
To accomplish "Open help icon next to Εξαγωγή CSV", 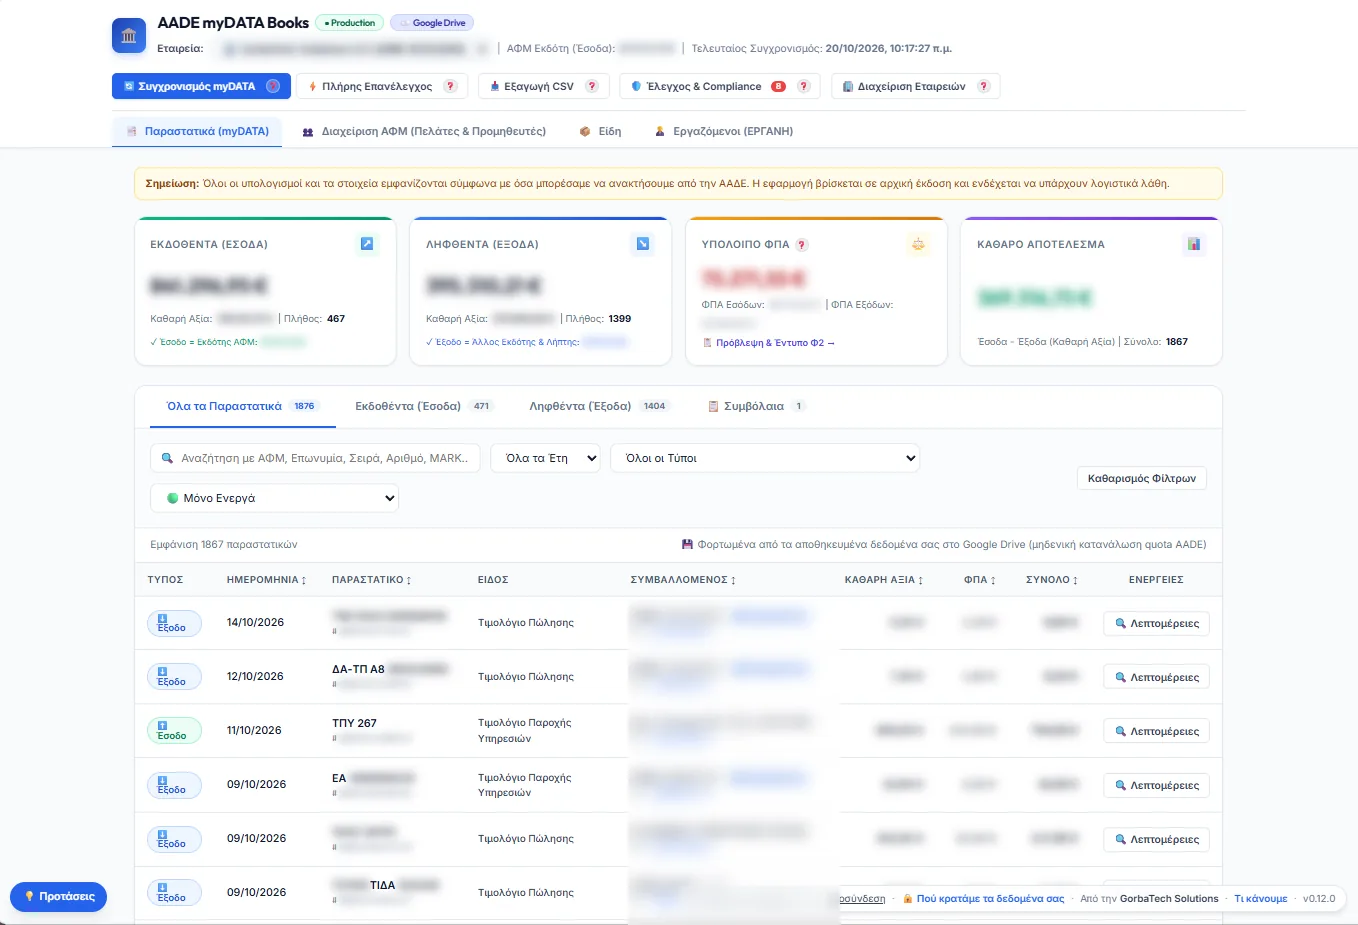I will click(591, 86).
